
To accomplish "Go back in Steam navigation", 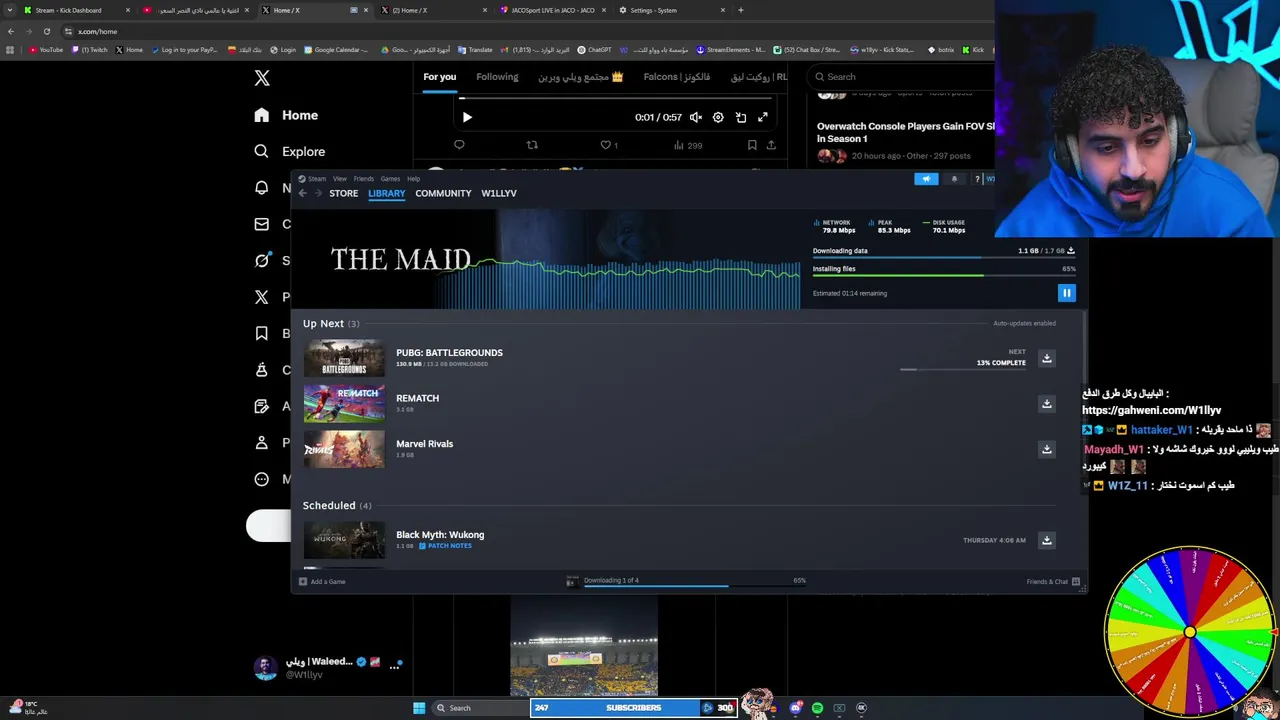I will pyautogui.click(x=303, y=193).
